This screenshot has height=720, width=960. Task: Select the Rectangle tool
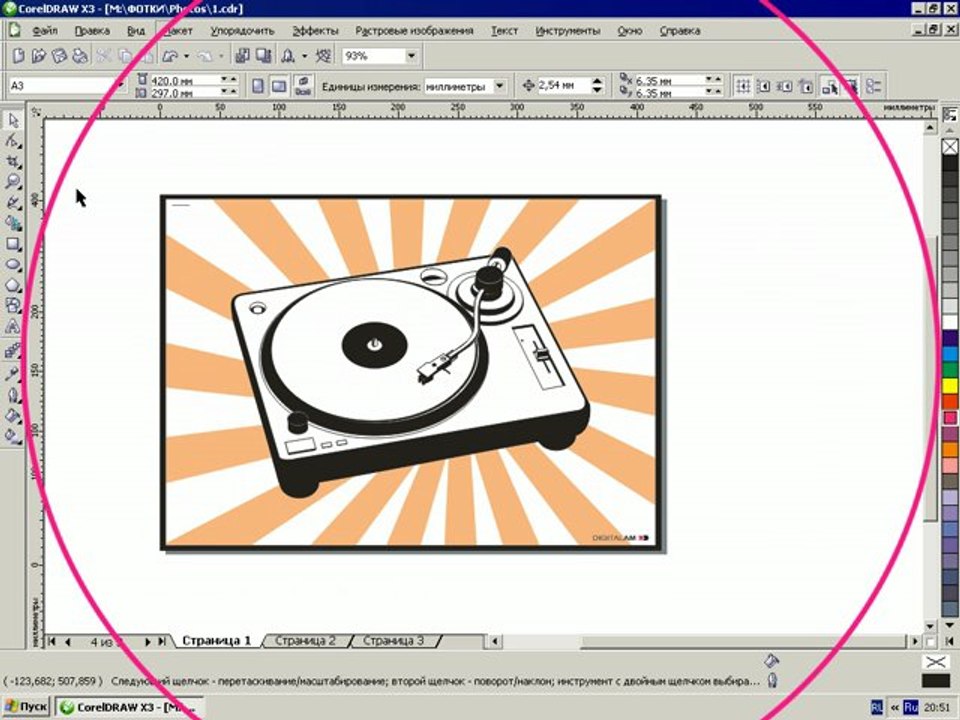13,244
